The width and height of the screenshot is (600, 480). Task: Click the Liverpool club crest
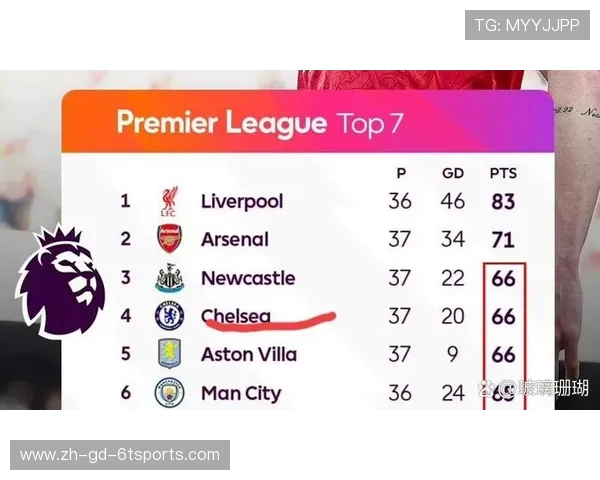point(169,202)
